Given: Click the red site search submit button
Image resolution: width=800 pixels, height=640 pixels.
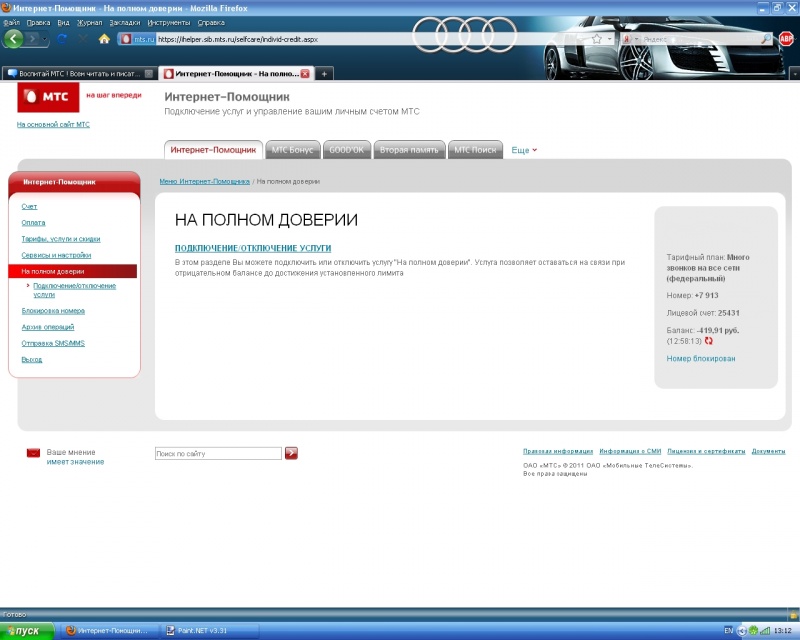Looking at the screenshot, I should click(x=291, y=453).
